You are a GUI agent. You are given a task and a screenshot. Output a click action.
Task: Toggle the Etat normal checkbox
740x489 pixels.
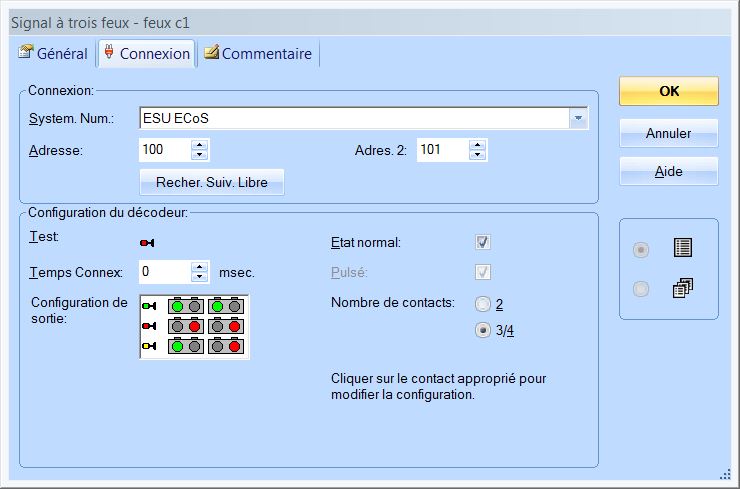[x=482, y=242]
